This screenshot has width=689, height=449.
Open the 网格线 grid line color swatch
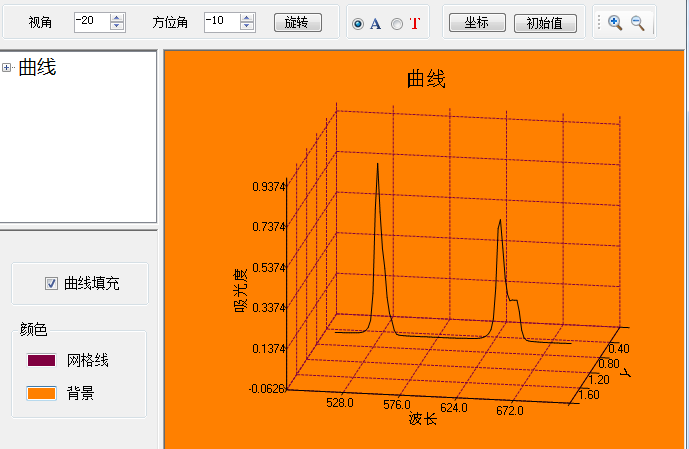tap(41, 360)
